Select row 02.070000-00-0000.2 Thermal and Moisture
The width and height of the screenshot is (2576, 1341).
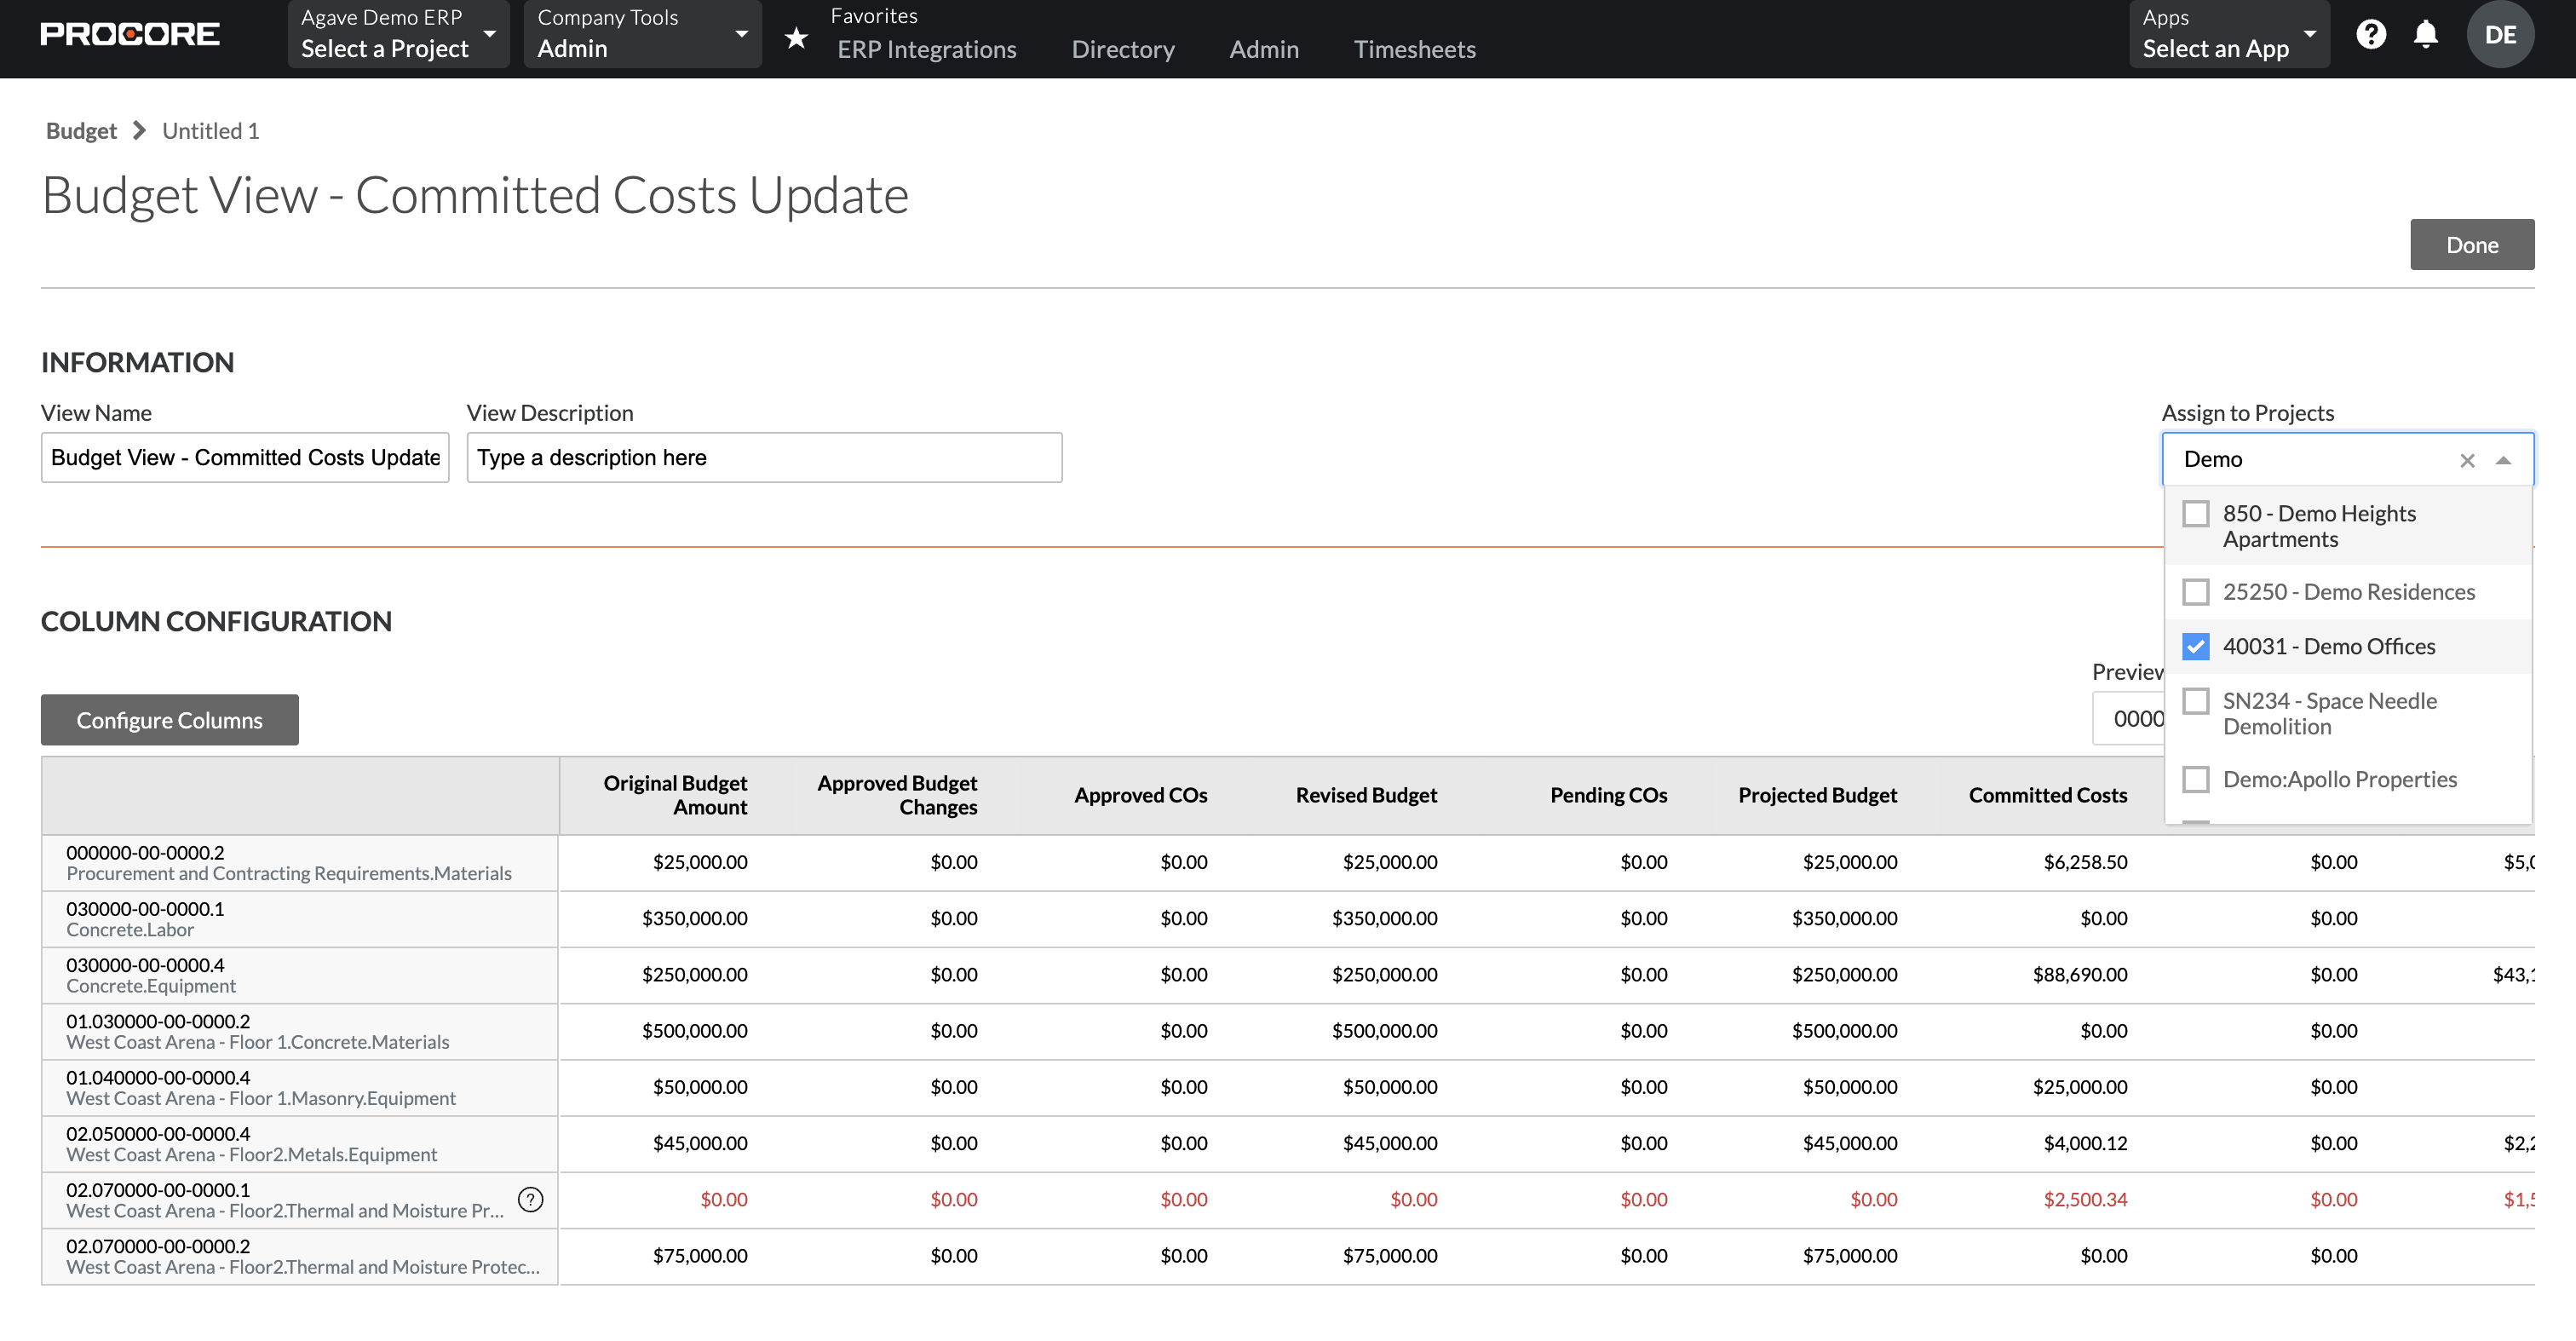click(x=299, y=1256)
